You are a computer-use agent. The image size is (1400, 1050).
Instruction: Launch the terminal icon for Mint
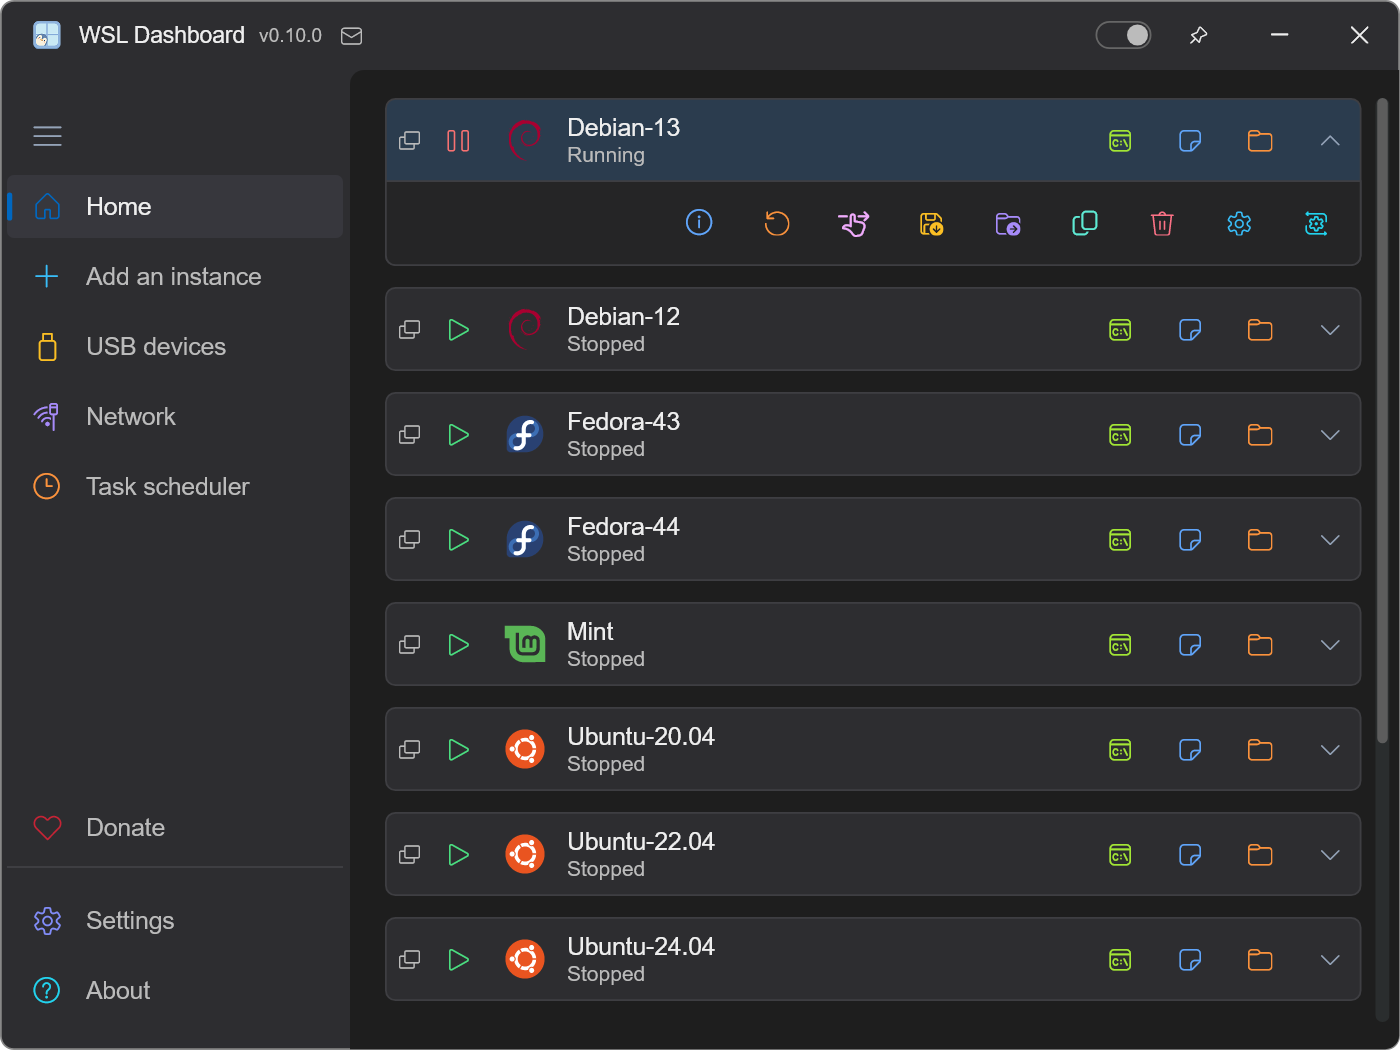(1120, 645)
